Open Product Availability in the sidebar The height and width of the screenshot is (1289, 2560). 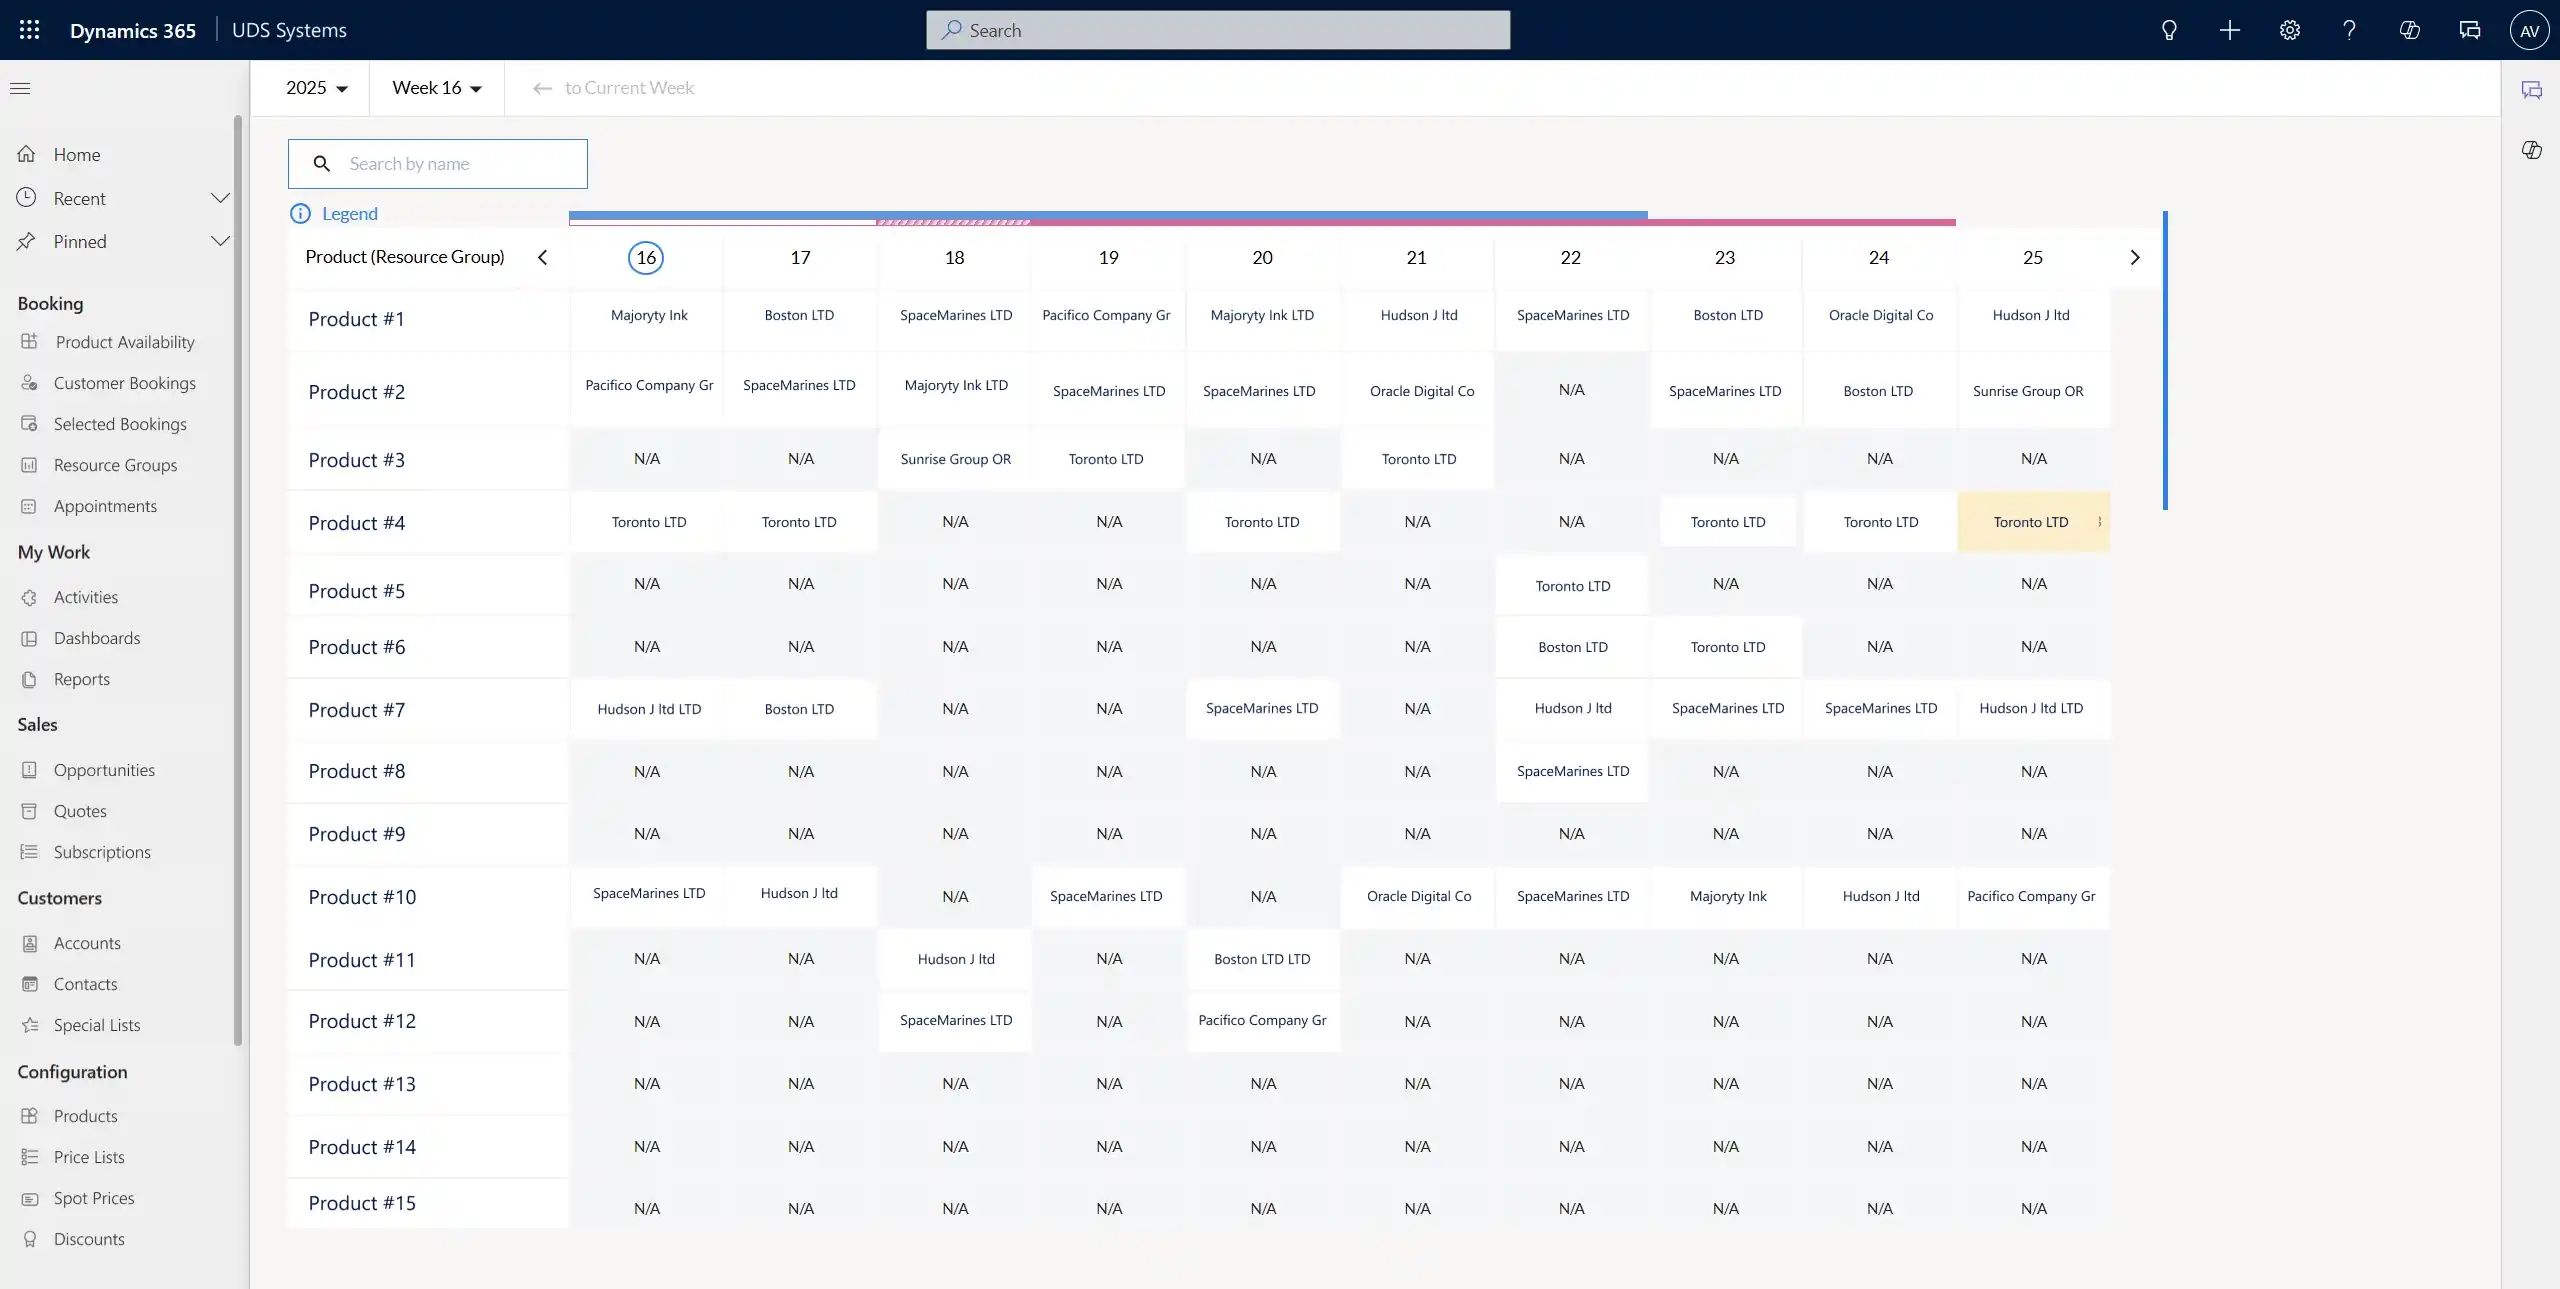point(124,341)
